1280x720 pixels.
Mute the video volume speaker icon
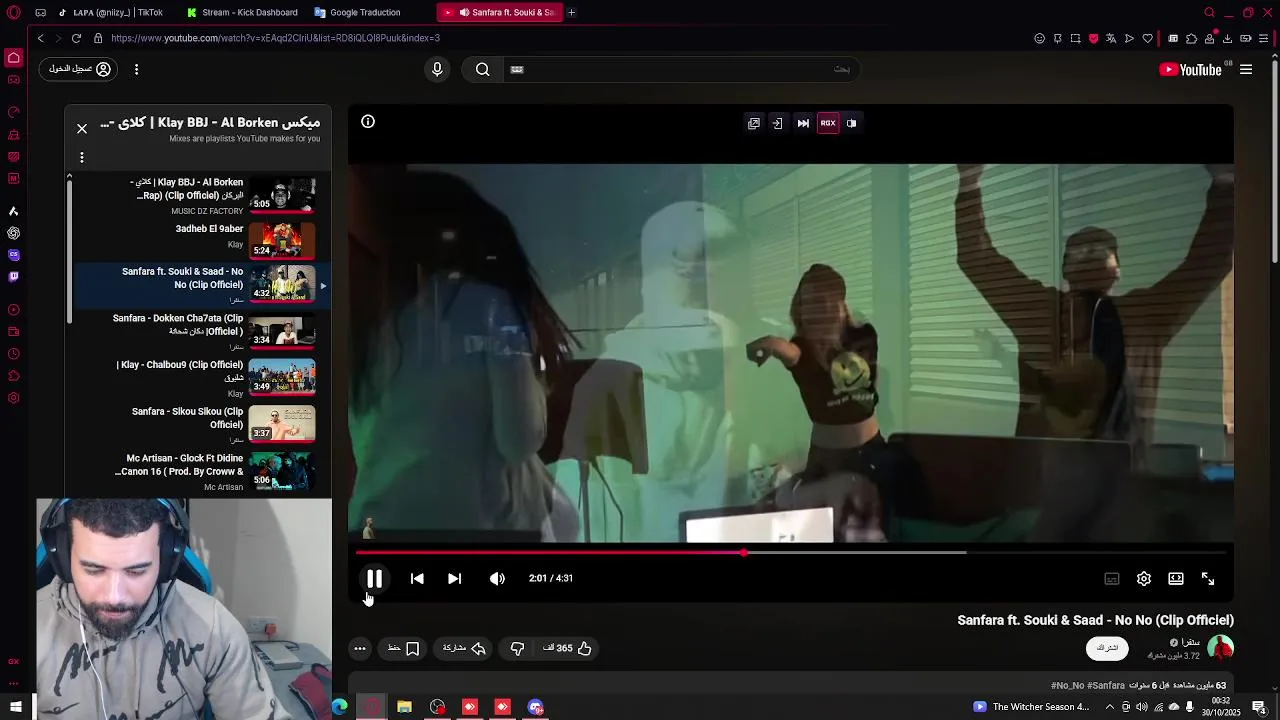pyautogui.click(x=497, y=578)
